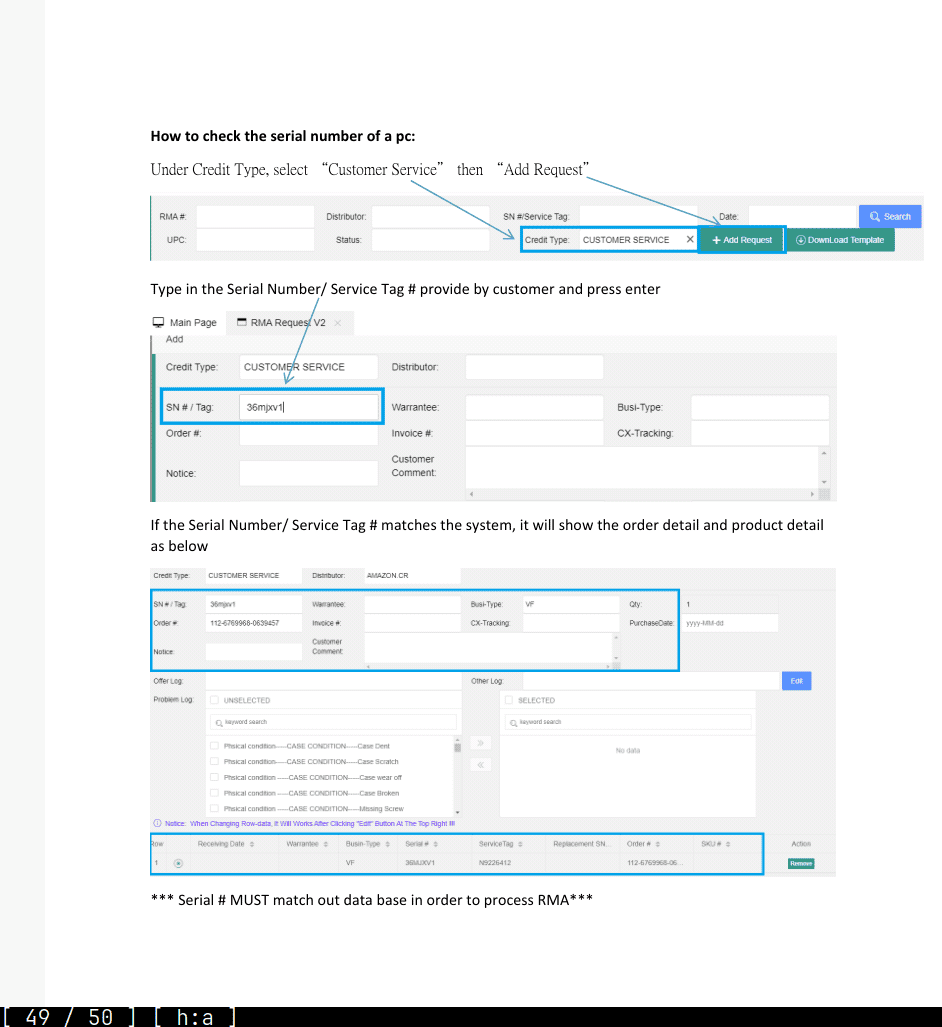
Task: Sort table by Receiving Date sort icon
Action: 252,844
